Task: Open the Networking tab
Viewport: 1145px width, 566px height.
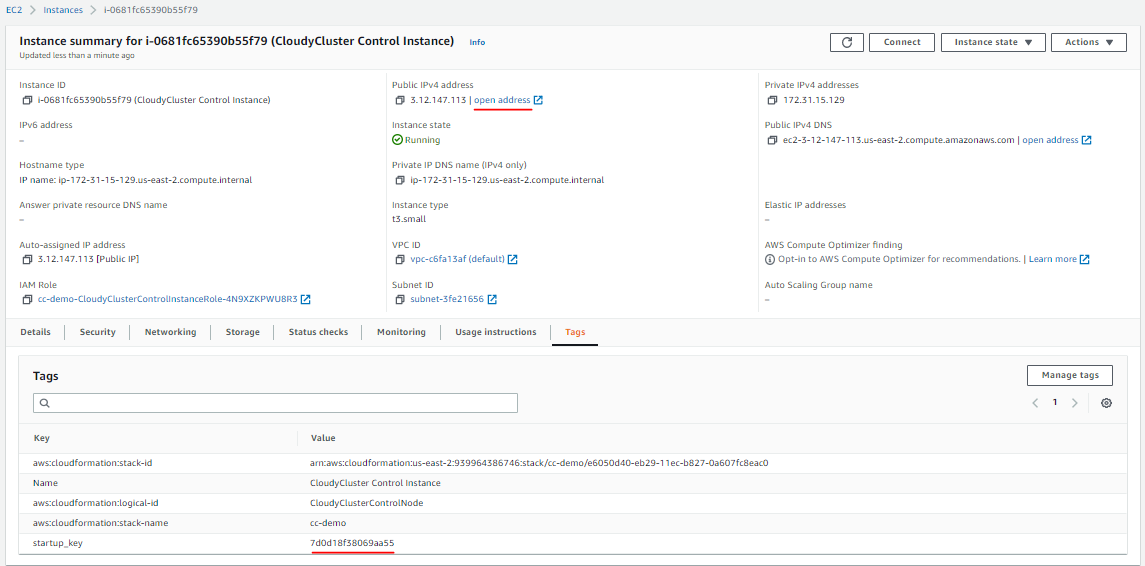Action: [170, 332]
